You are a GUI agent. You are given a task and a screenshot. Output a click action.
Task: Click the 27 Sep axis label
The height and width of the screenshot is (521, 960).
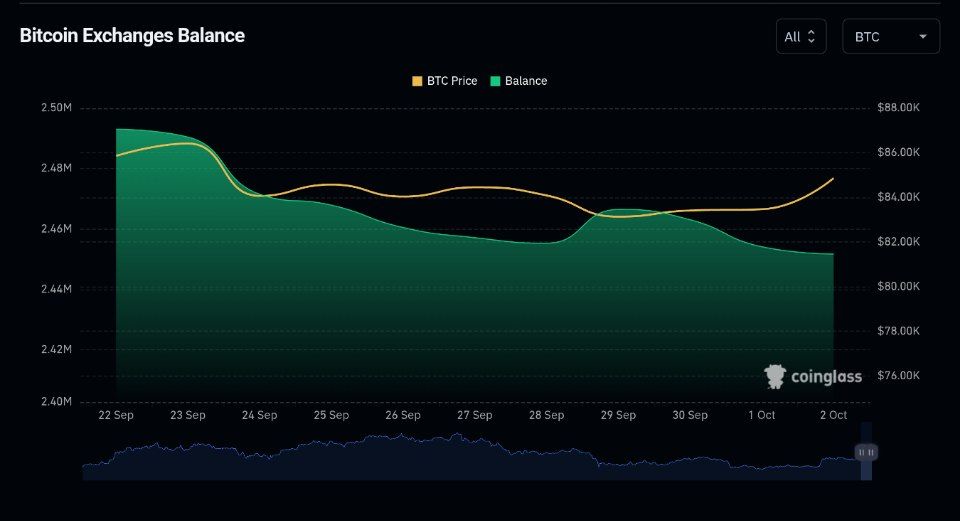tap(474, 415)
